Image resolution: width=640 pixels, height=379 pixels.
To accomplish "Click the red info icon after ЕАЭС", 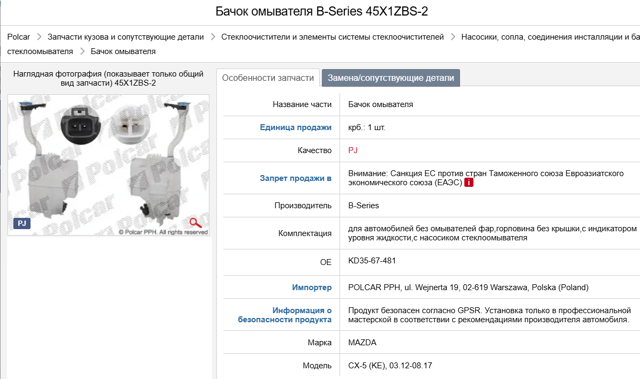I will 469,182.
